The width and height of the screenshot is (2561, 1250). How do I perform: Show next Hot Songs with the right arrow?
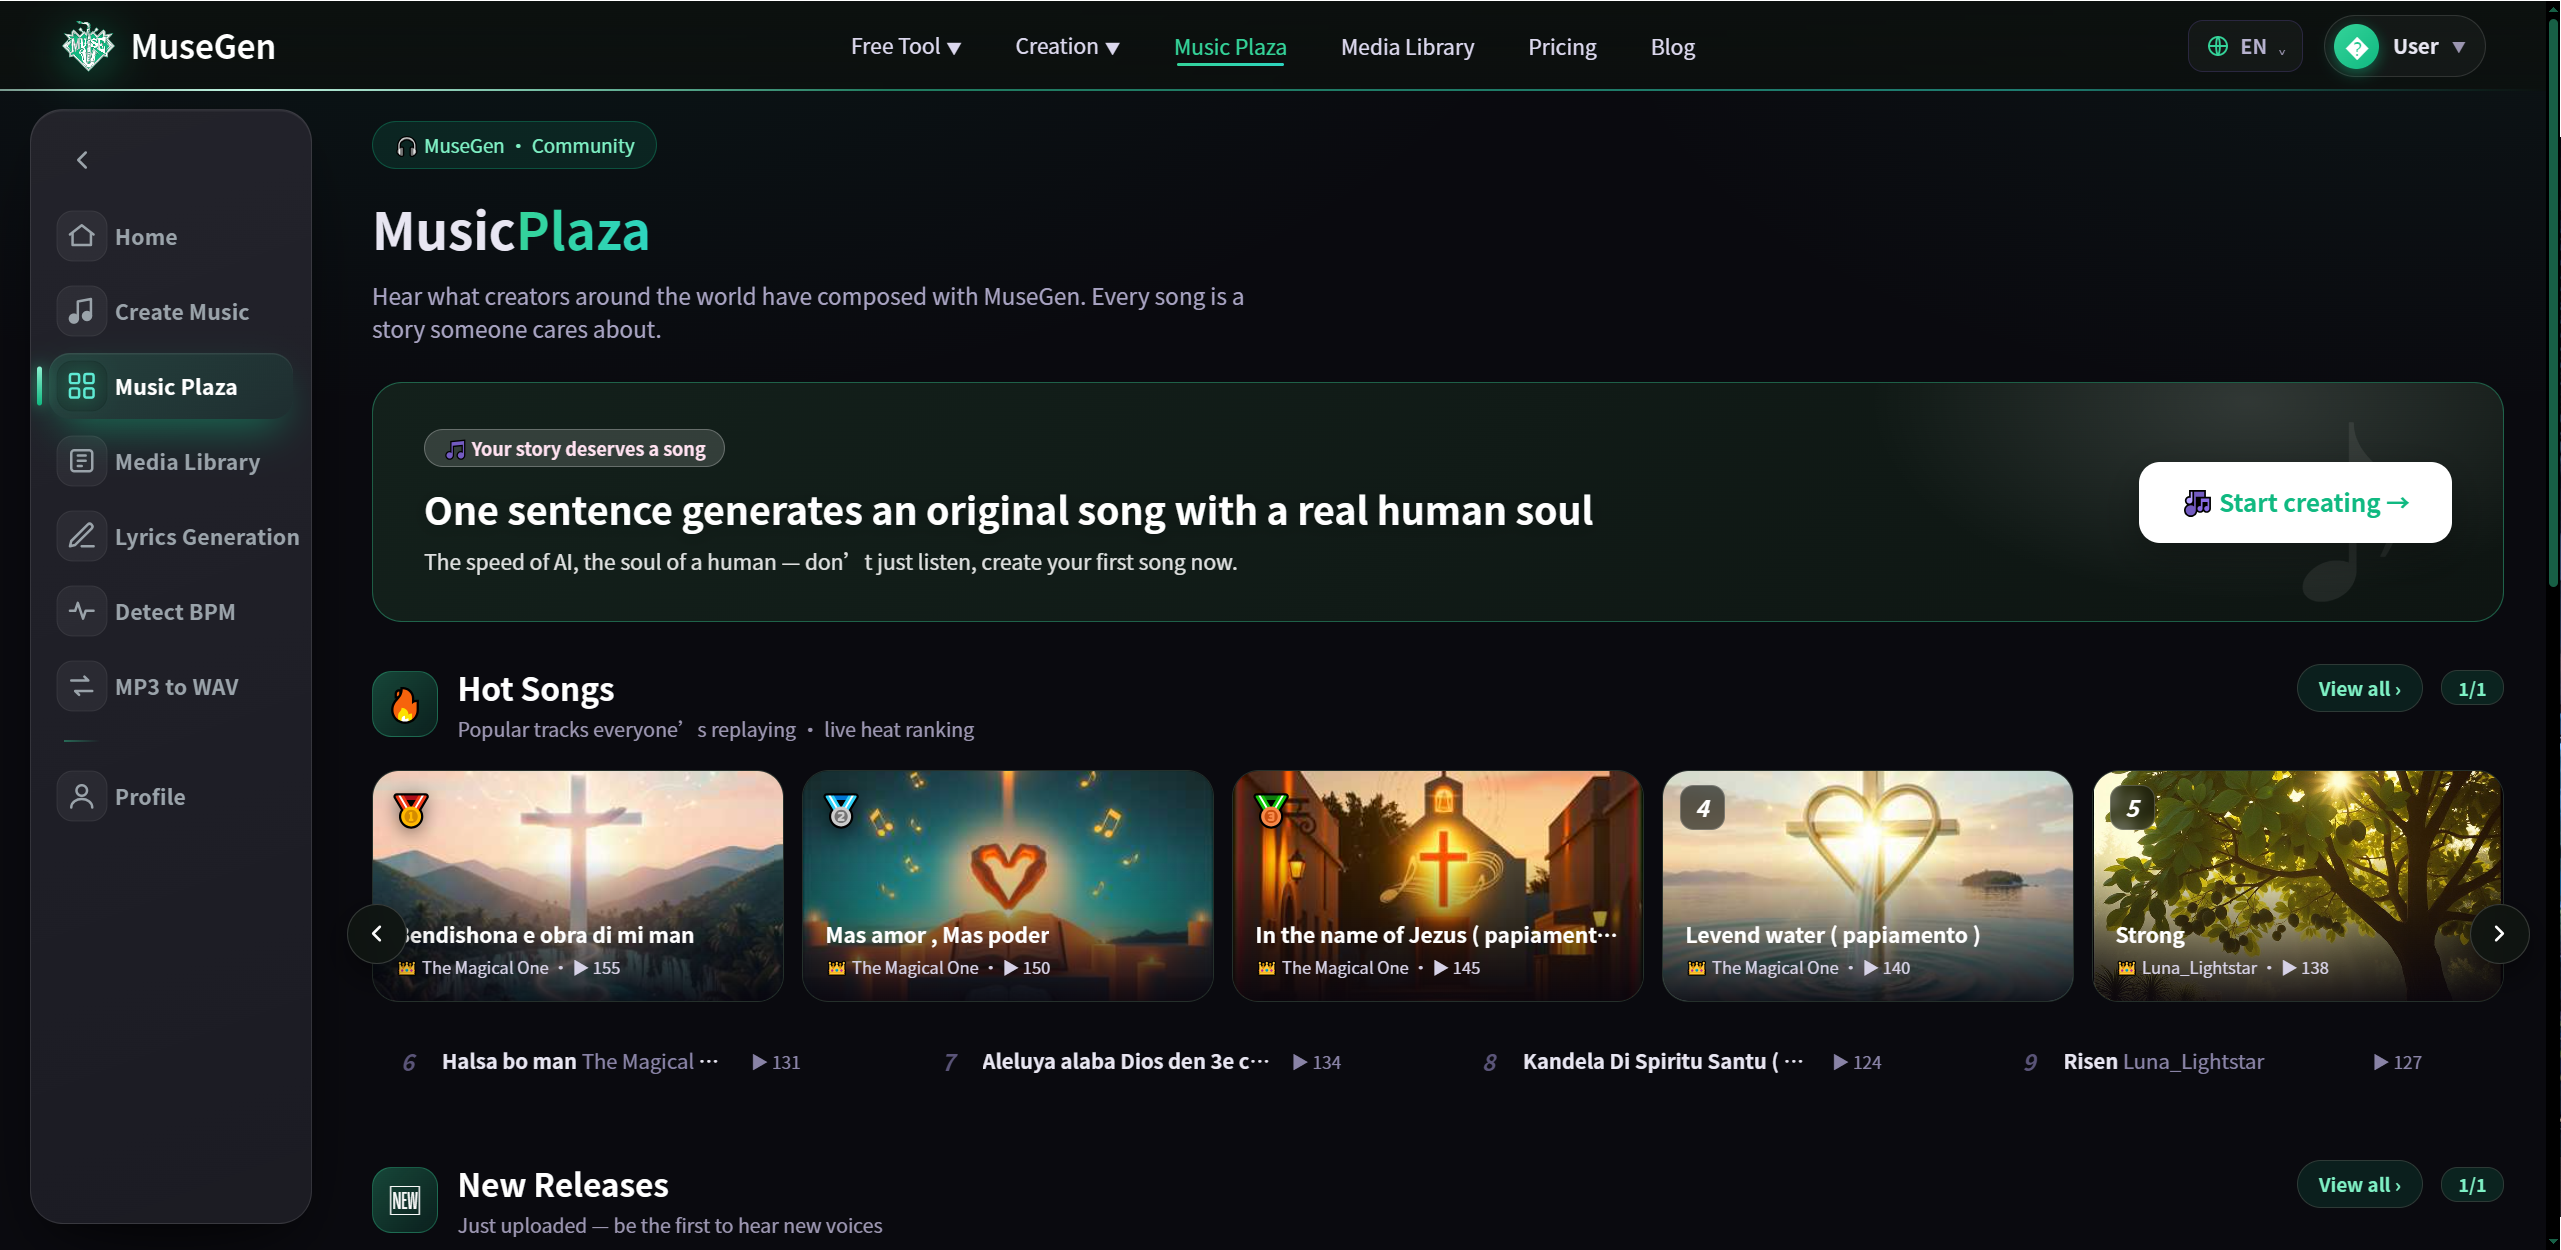pos(2499,934)
